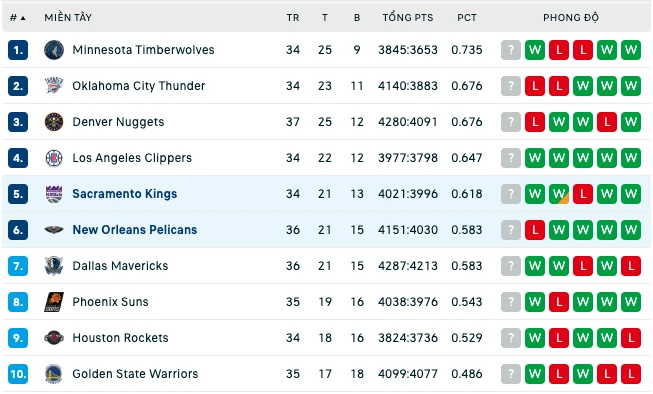Image resolution: width=653 pixels, height=394 pixels.
Task: Select the Houston Rockets logo
Action: point(54,338)
